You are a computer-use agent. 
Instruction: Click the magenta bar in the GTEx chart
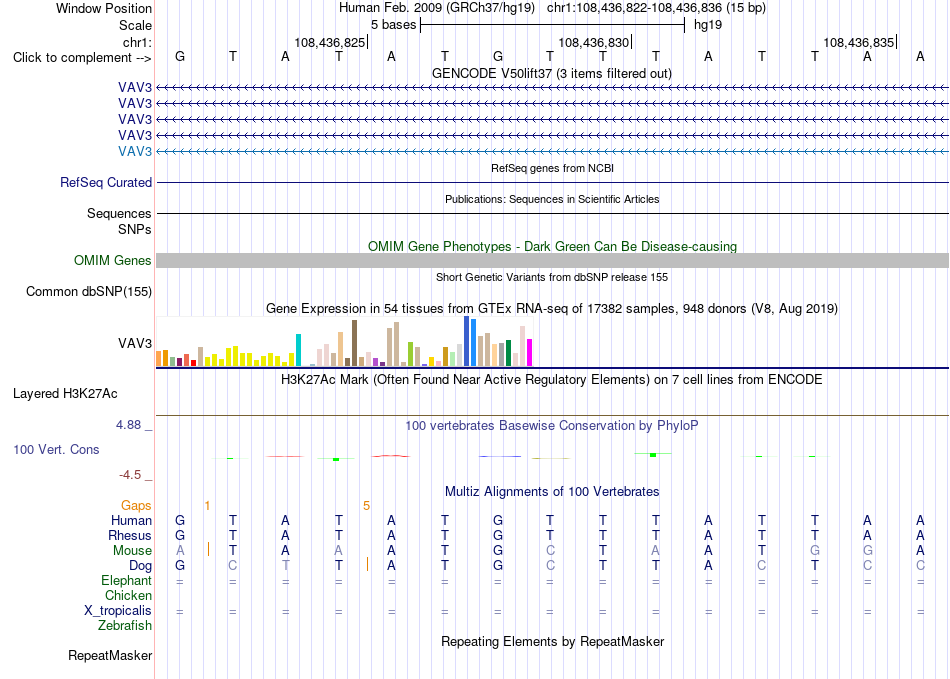(530, 353)
